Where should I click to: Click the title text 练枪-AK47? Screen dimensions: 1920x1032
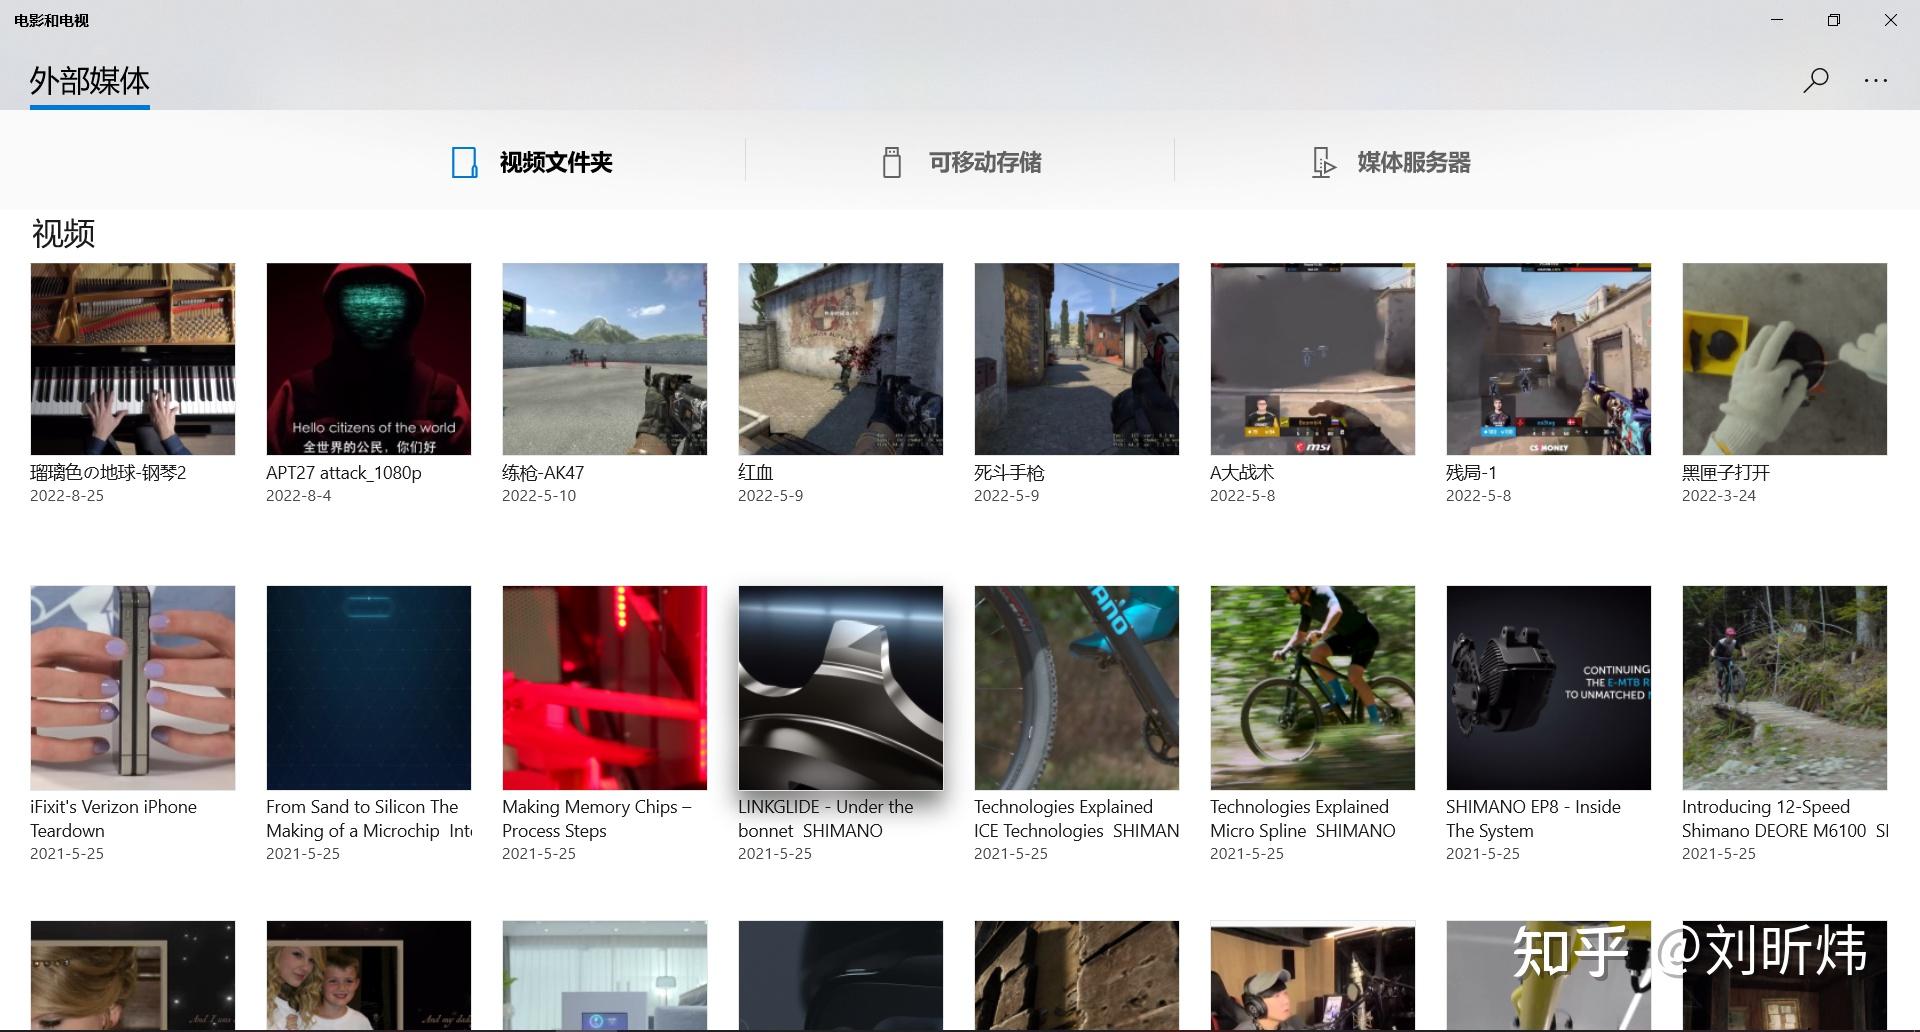tap(543, 472)
